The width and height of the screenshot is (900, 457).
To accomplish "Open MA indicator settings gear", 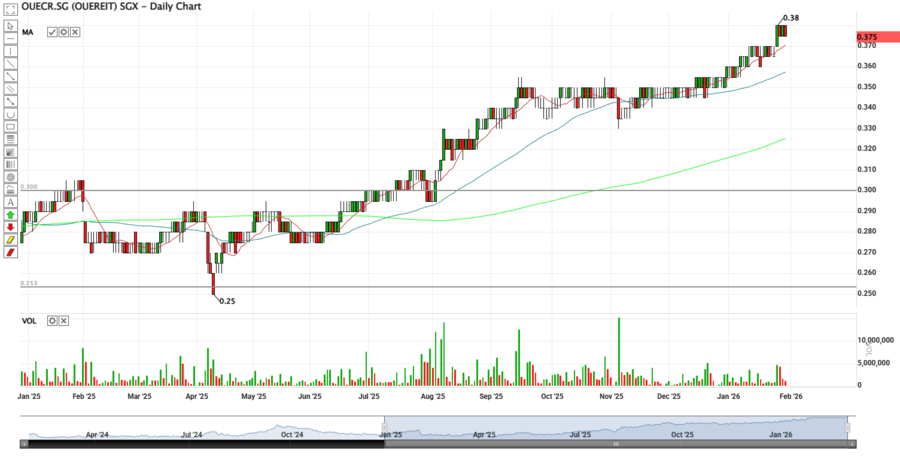I will pos(63,32).
